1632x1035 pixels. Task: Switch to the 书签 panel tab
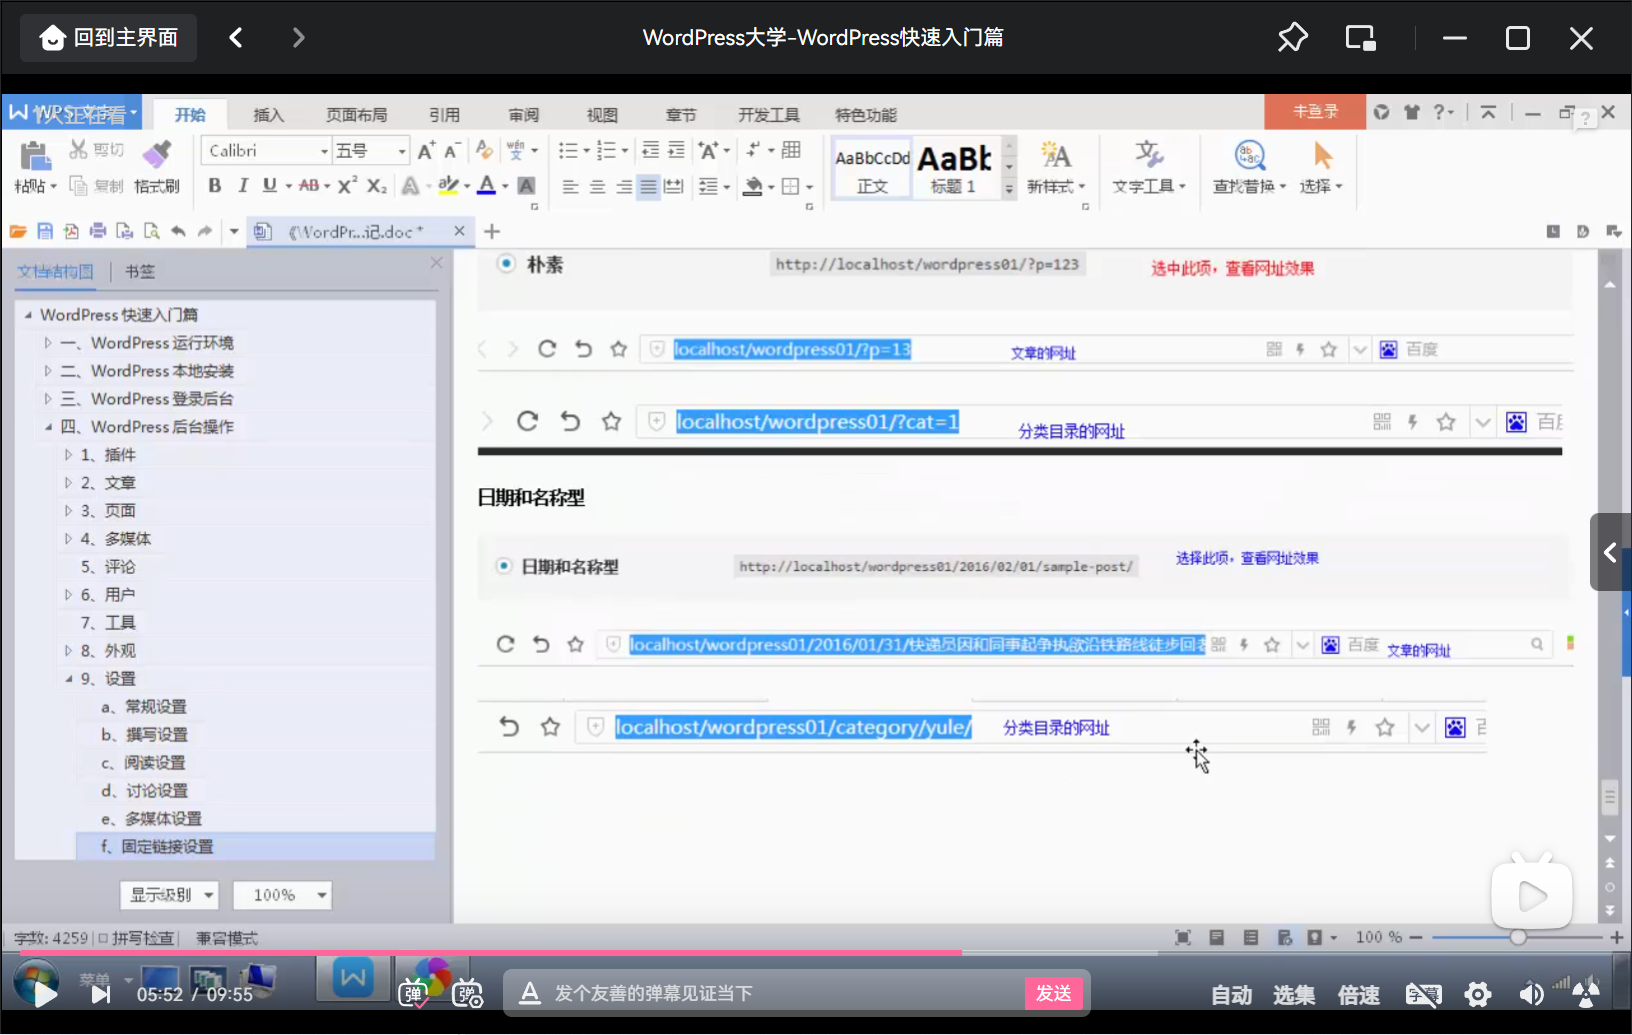point(140,272)
